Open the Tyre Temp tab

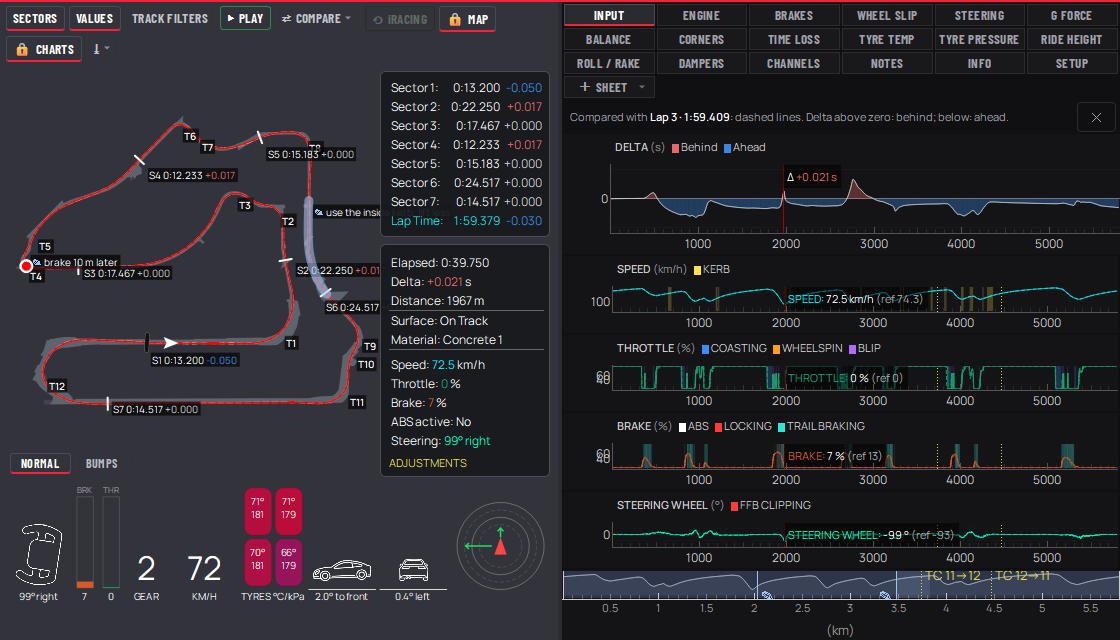[886, 39]
